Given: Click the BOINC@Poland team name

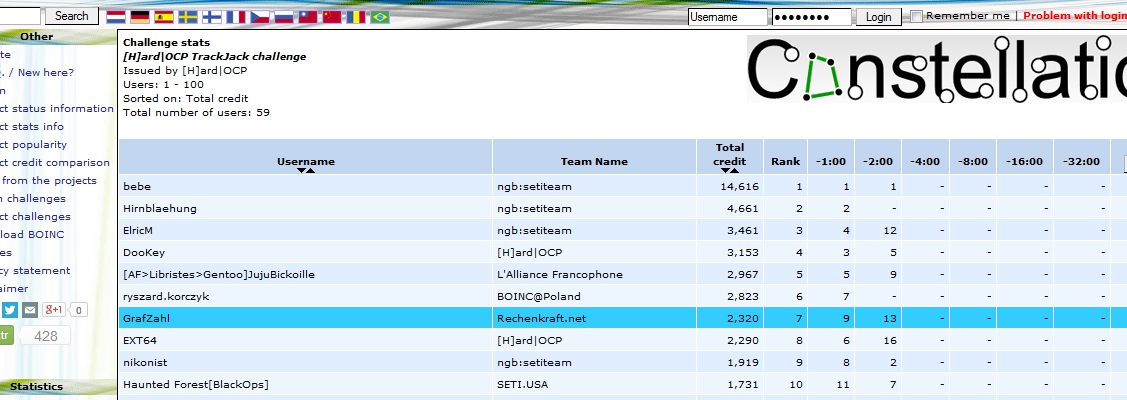Looking at the screenshot, I should pos(538,296).
